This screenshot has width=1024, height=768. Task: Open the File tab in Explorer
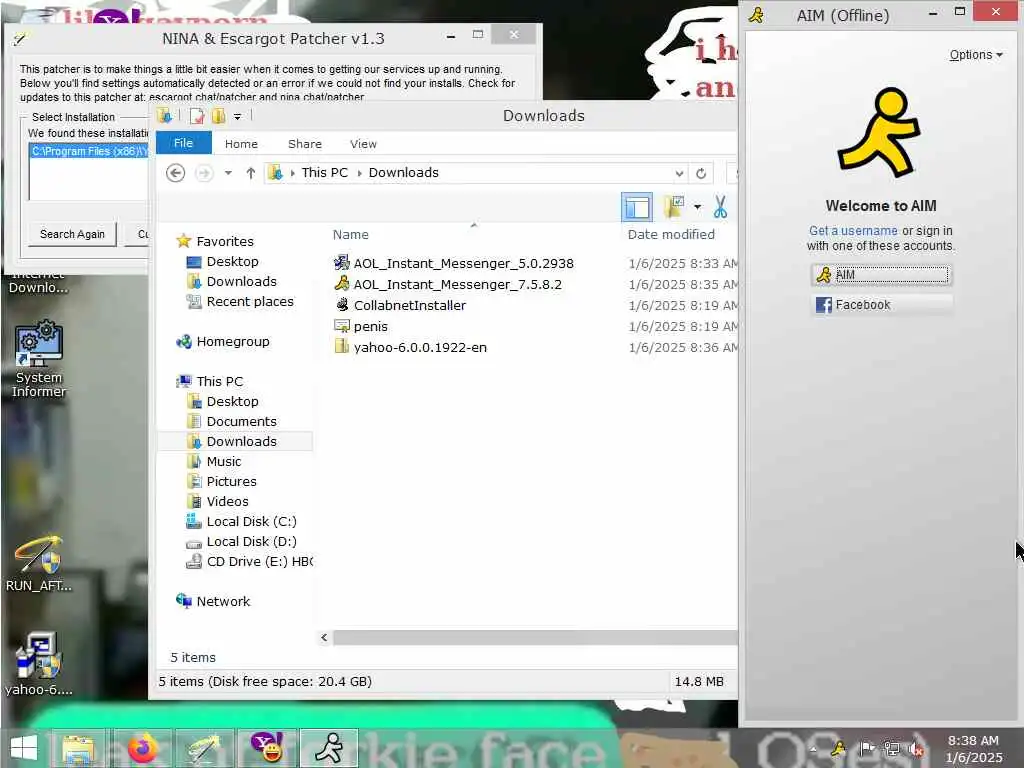[x=184, y=143]
